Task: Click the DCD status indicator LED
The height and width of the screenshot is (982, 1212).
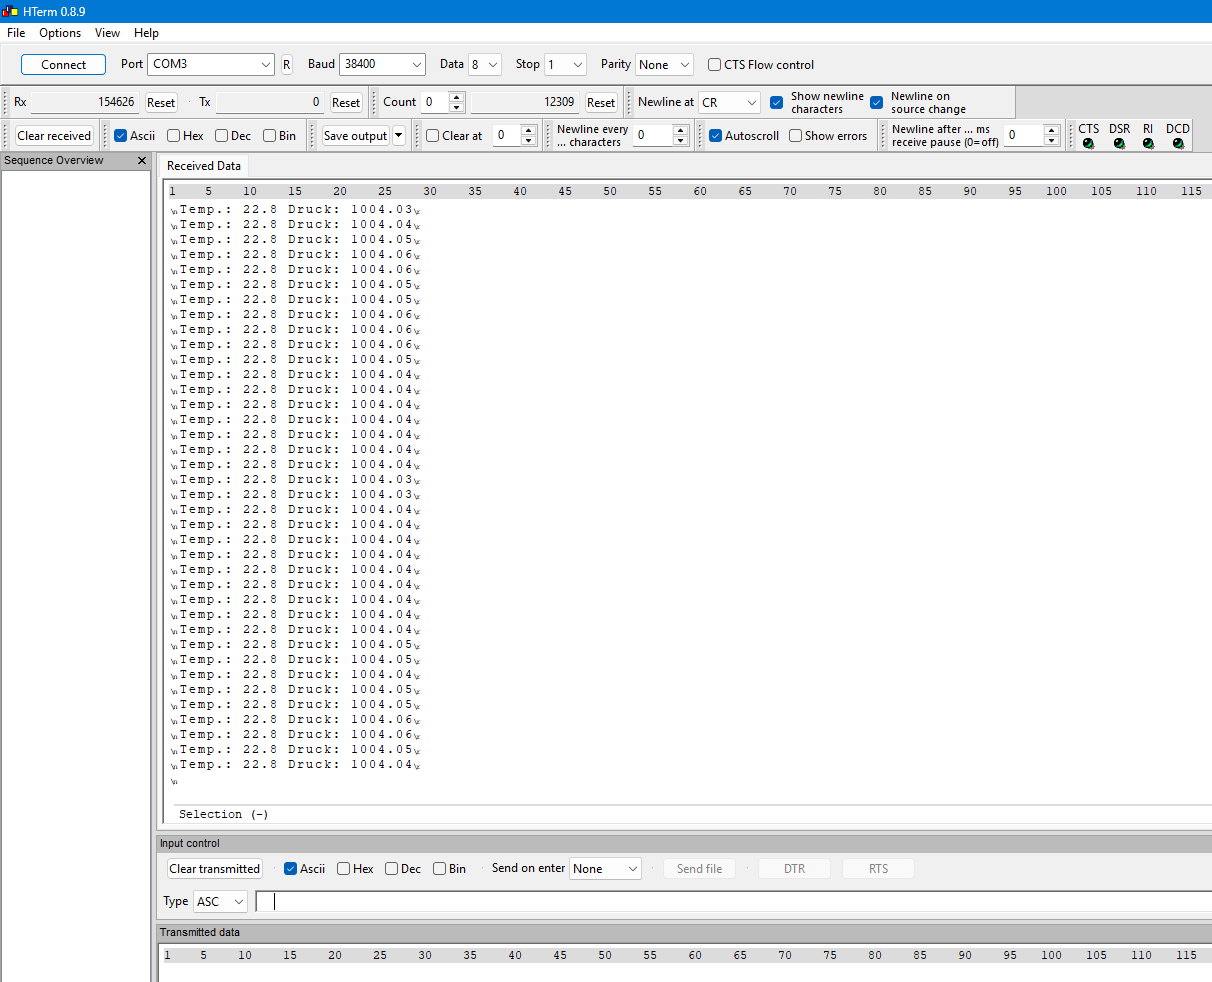Action: pos(1178,144)
